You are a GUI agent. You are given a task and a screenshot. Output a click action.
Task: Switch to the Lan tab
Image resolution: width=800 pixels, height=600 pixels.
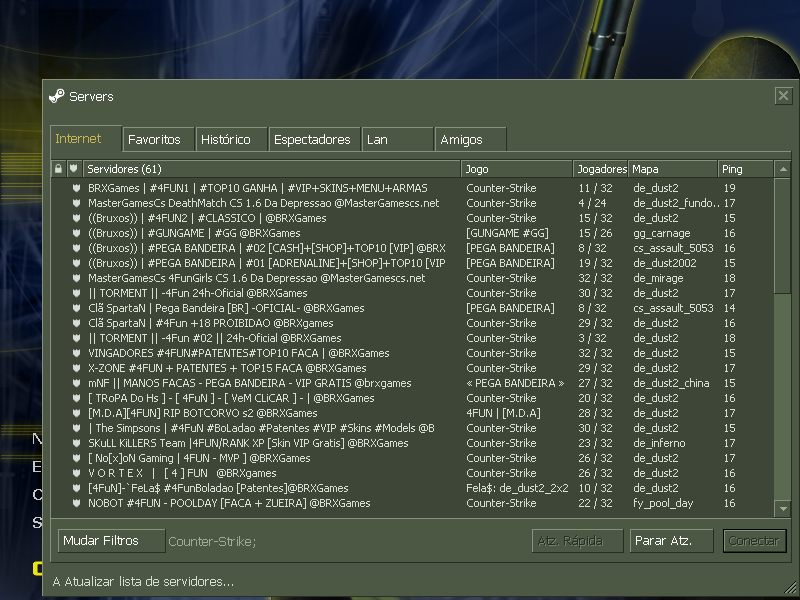397,139
